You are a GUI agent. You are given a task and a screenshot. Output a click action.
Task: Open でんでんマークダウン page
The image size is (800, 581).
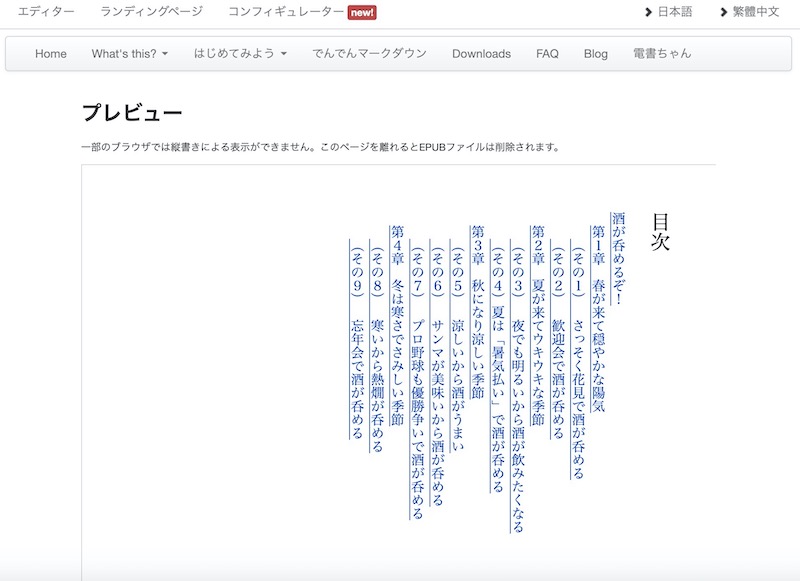(x=369, y=54)
